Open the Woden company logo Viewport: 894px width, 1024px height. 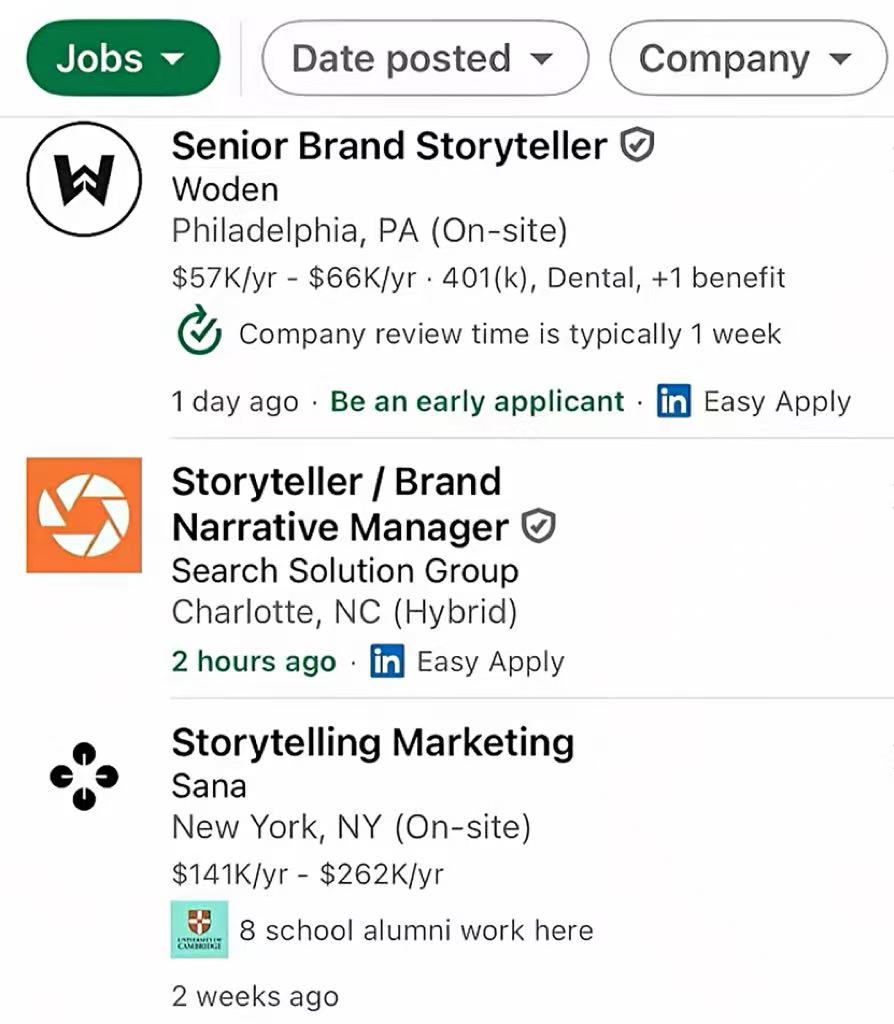pyautogui.click(x=84, y=179)
